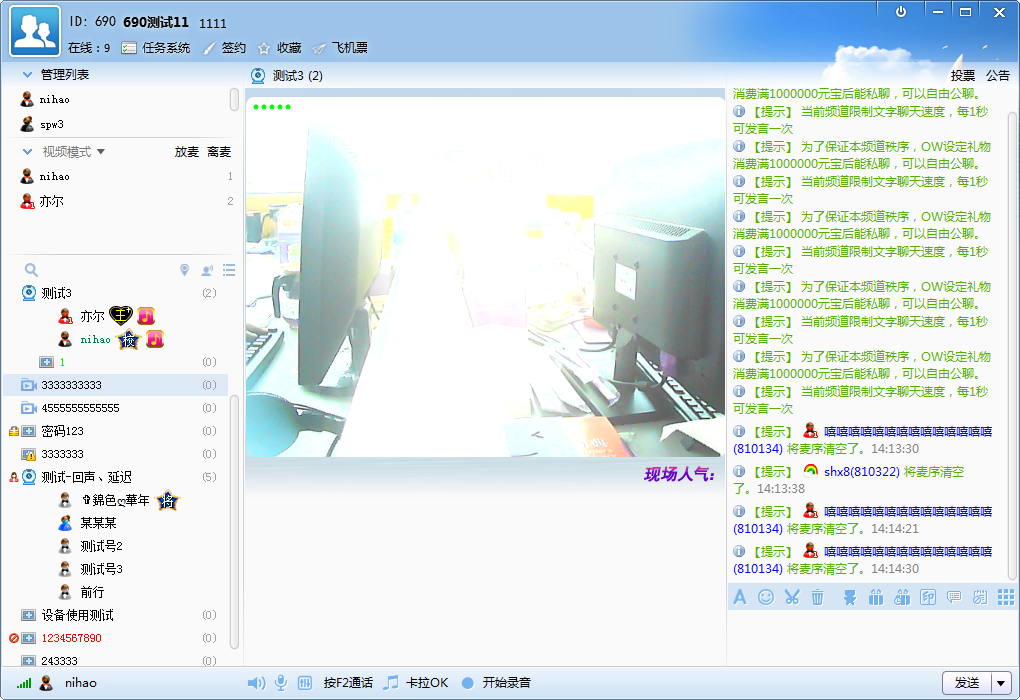
Task: Click the channel tree scrollbar
Action: point(234,520)
